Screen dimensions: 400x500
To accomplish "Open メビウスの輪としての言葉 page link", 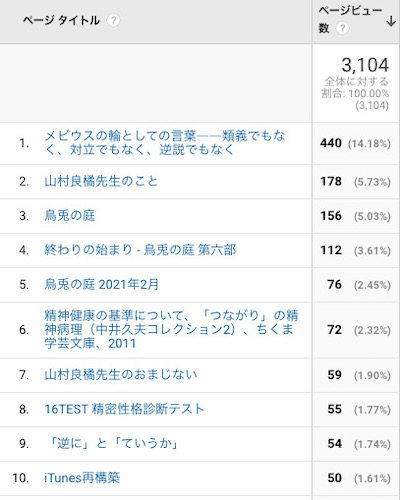I will (165, 143).
